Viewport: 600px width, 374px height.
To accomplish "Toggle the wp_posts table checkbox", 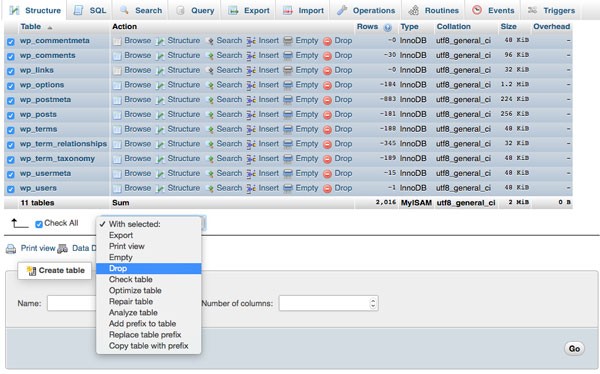I will (11, 115).
